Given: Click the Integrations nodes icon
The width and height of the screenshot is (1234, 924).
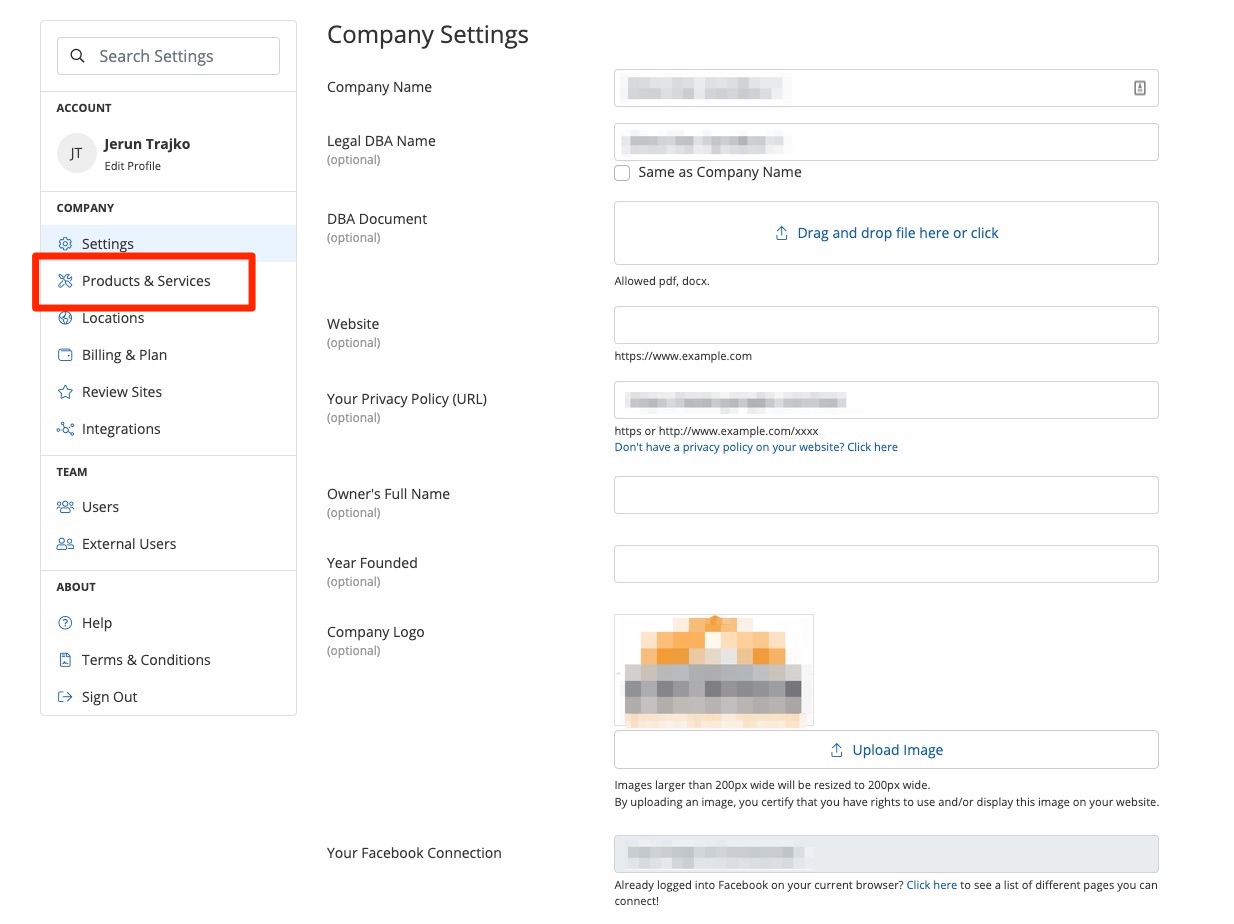Looking at the screenshot, I should point(65,429).
